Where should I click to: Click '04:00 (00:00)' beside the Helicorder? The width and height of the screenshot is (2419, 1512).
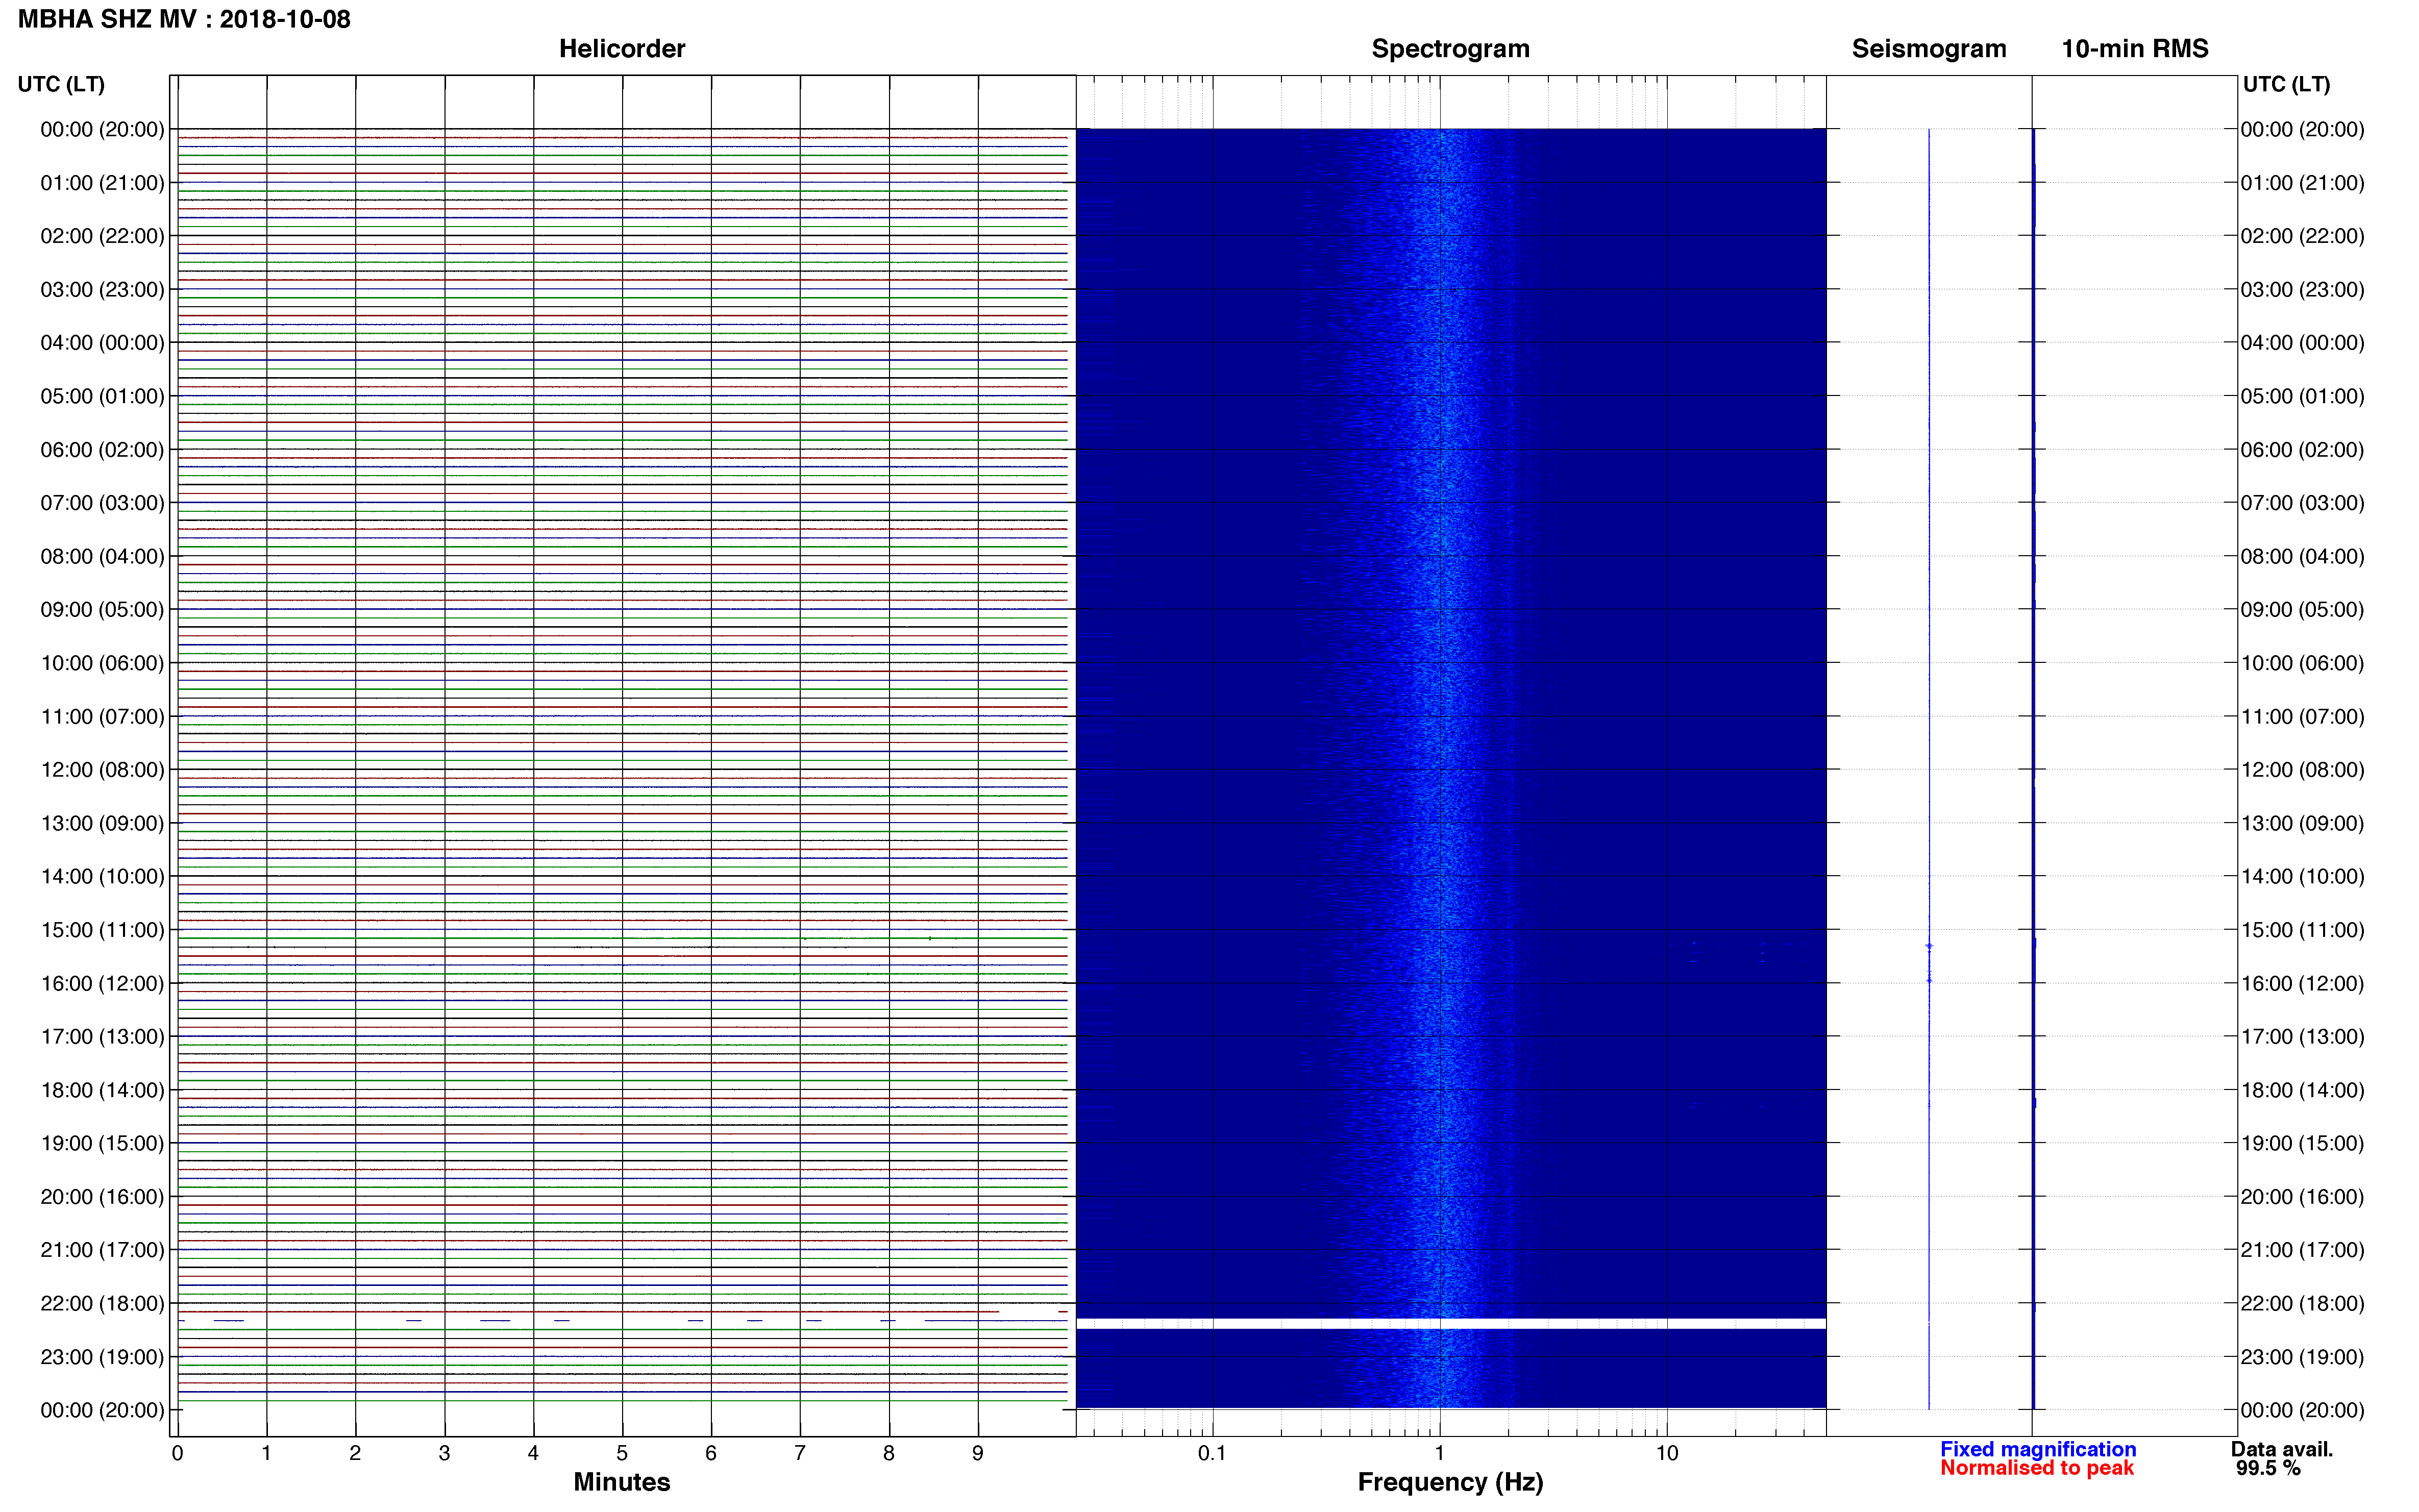pyautogui.click(x=102, y=343)
